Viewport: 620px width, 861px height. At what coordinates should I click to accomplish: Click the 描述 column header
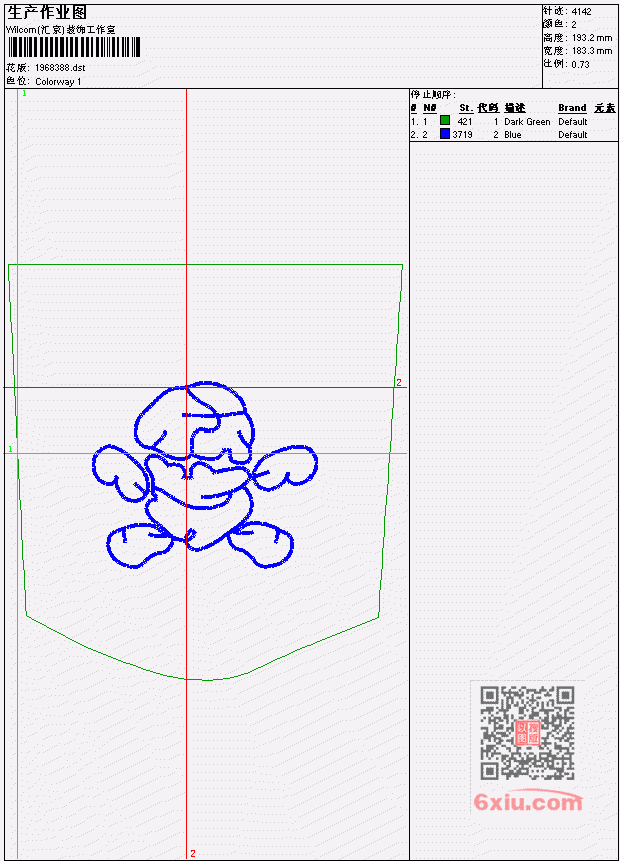click(515, 108)
